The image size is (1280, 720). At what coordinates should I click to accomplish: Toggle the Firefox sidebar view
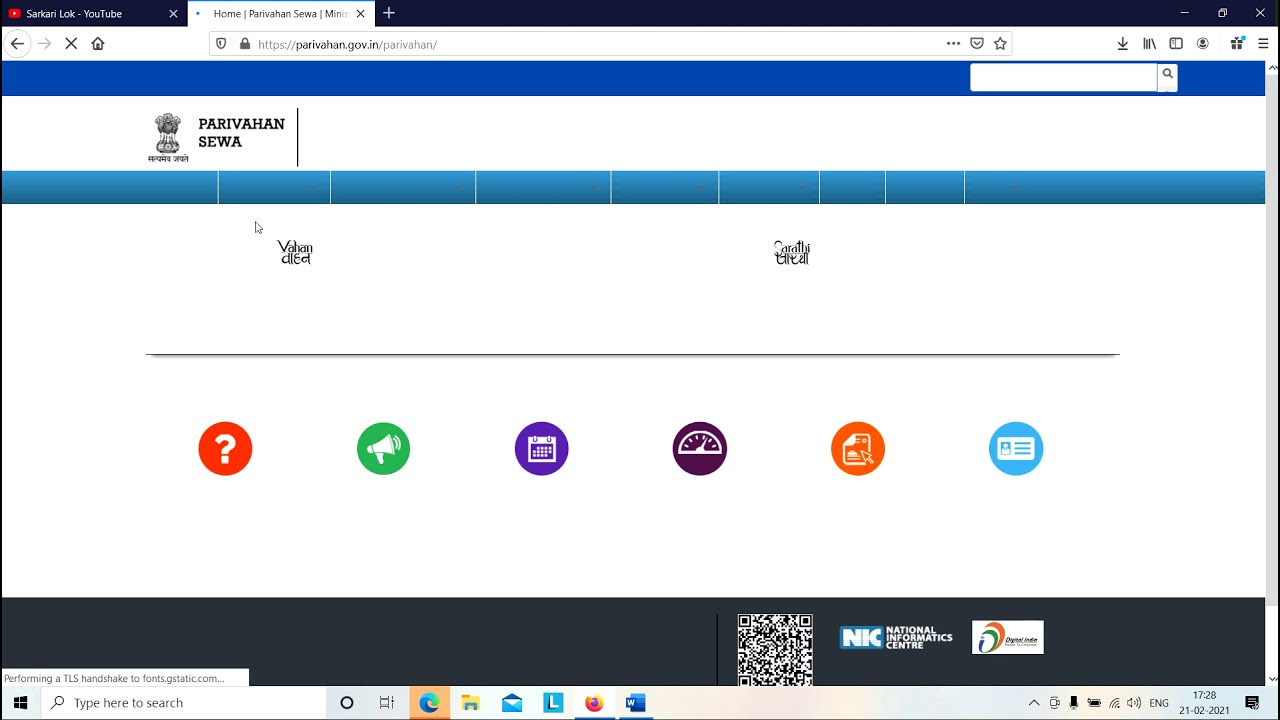point(1176,44)
